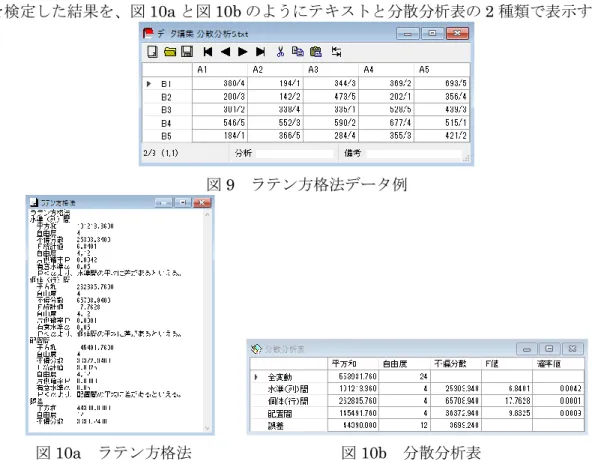
Task: Select row header B5 in data grid
Action: pyautogui.click(x=167, y=136)
